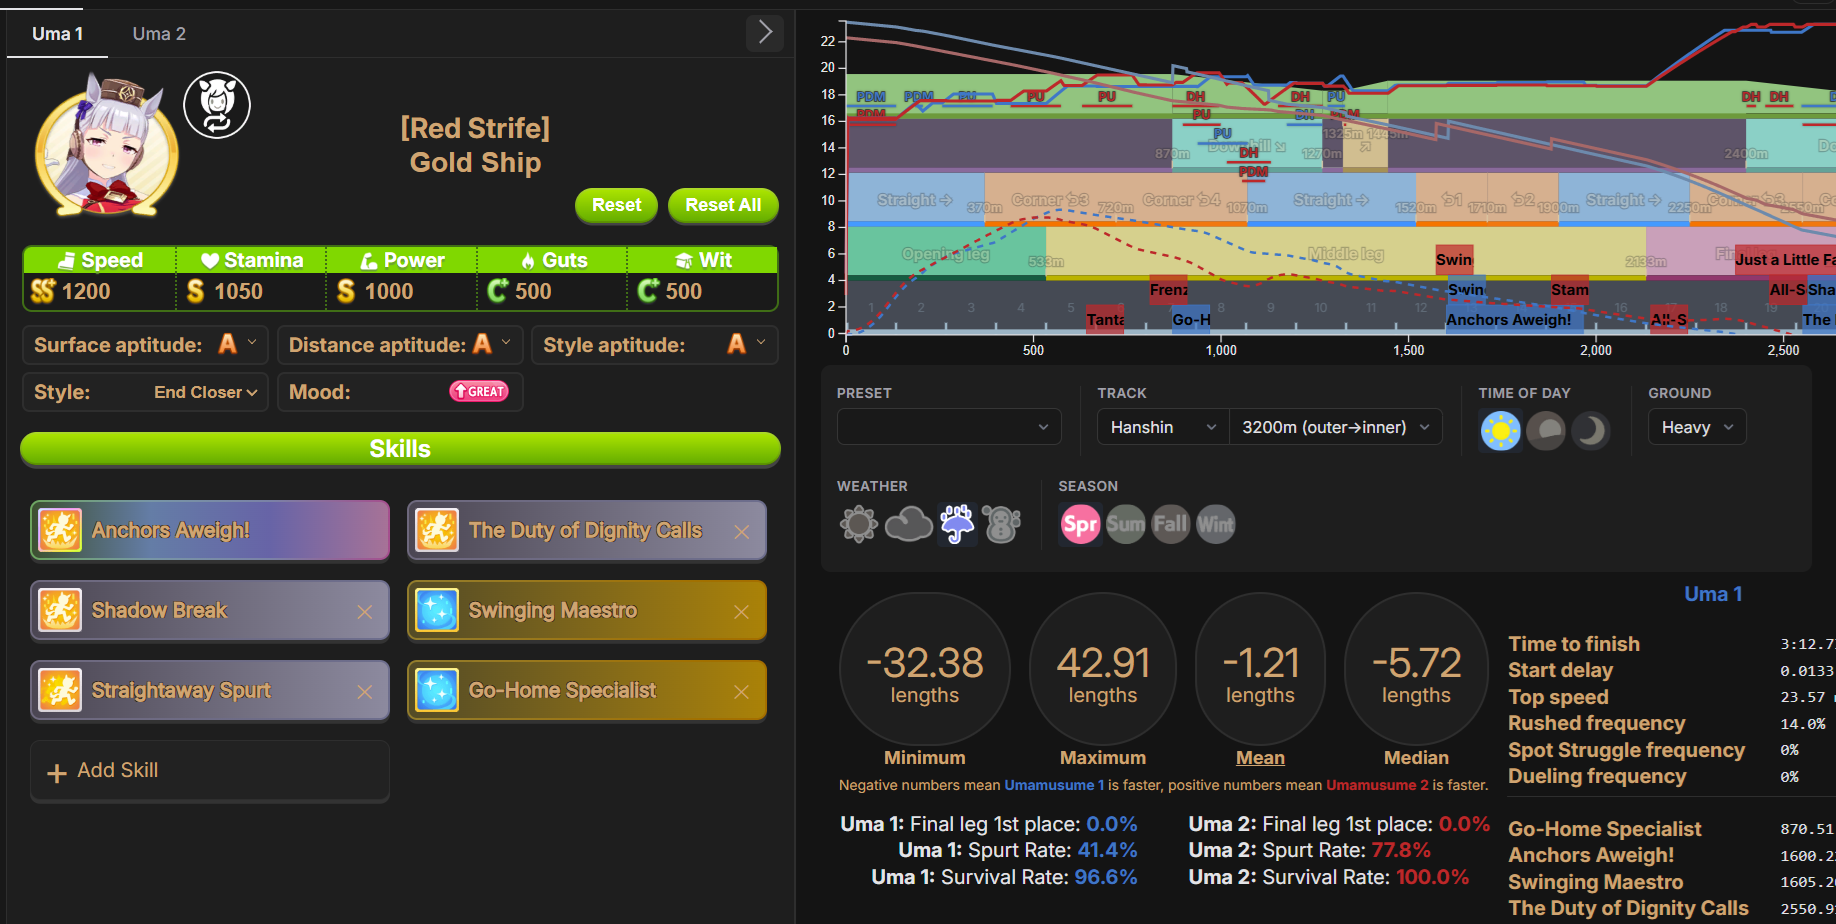This screenshot has height=924, width=1836.
Task: Click the Guts stat rank icon
Action: (497, 291)
